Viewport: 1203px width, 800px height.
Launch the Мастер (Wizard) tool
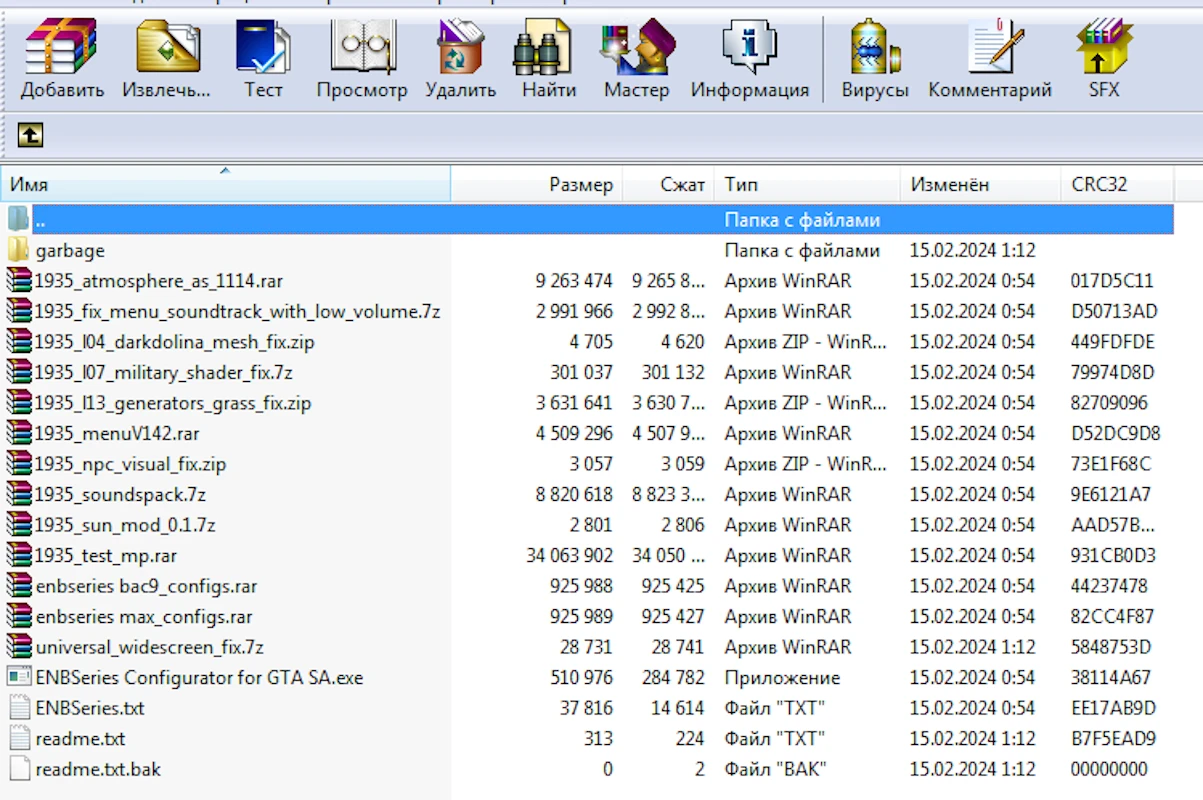pyautogui.click(x=636, y=50)
